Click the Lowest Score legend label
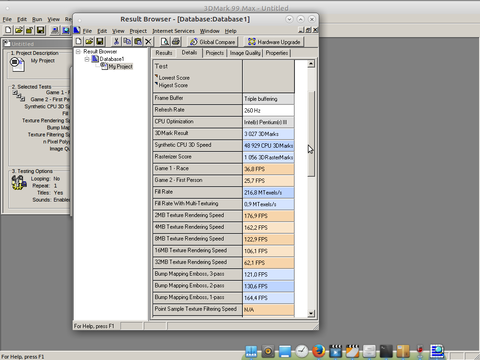 (174, 78)
